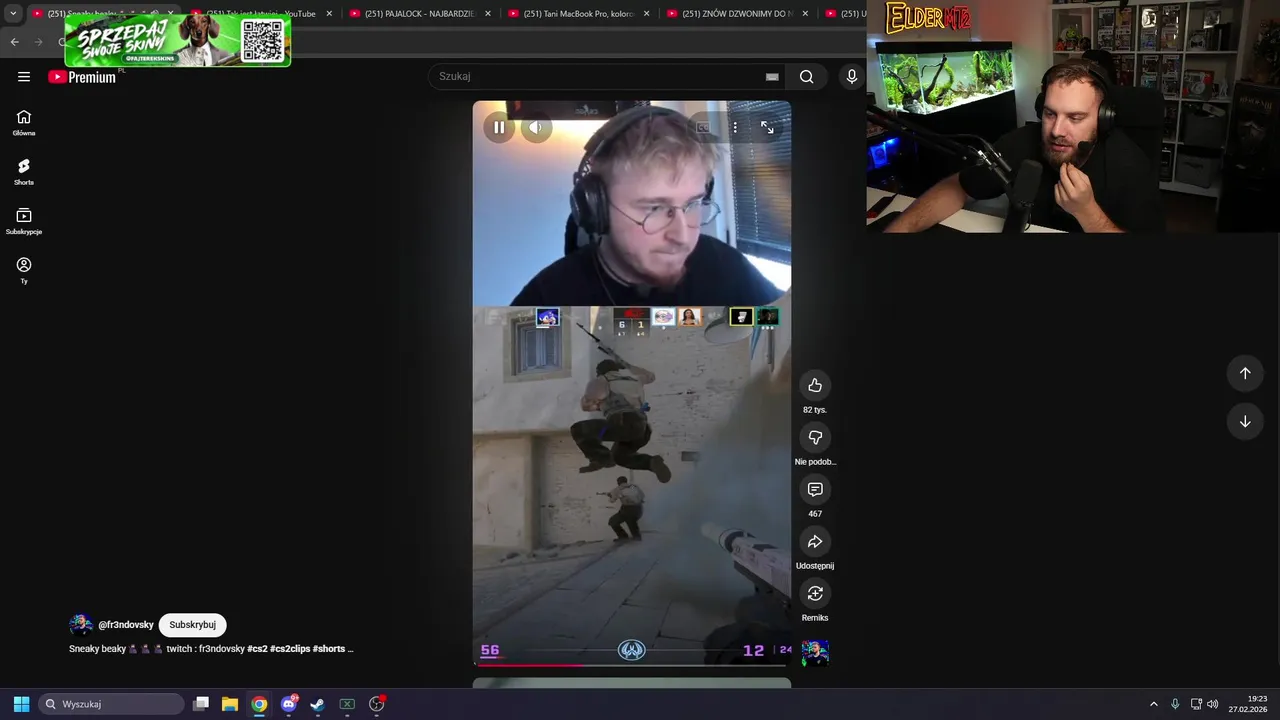
Task: Open Shorts in the sidebar
Action: (24, 172)
